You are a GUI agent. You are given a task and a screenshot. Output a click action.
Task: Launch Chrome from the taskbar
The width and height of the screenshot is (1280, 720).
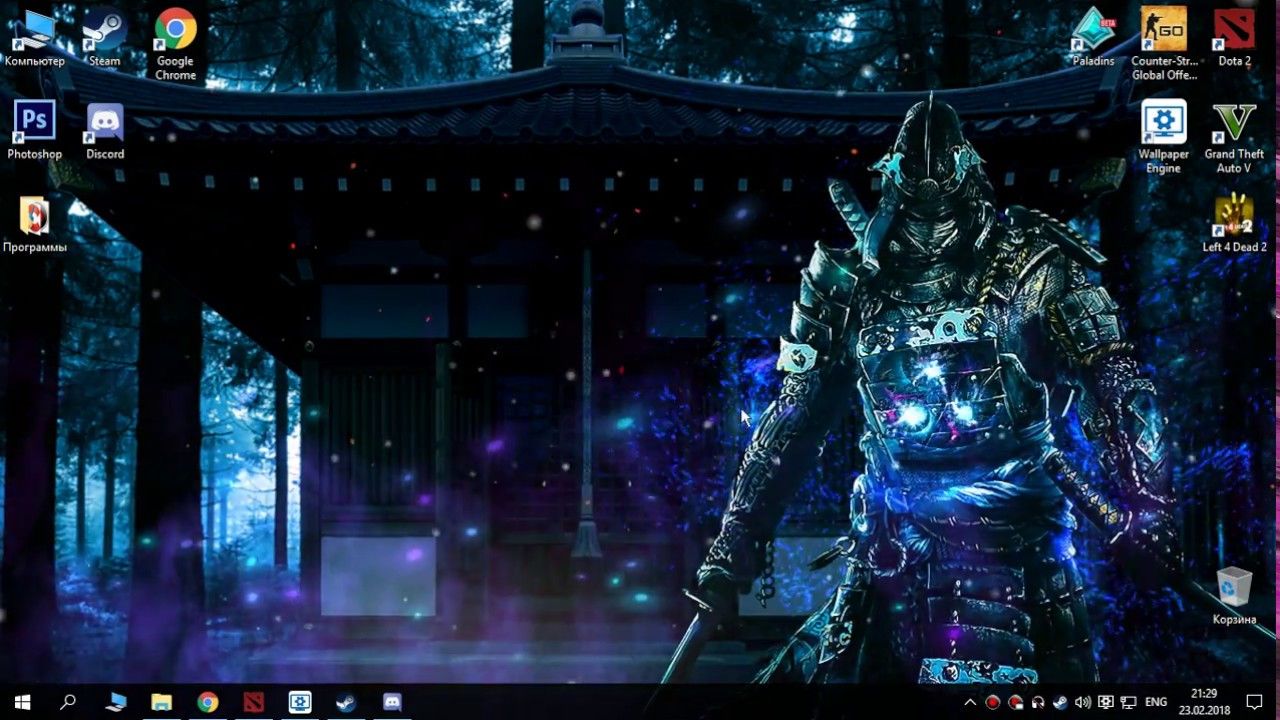(207, 701)
